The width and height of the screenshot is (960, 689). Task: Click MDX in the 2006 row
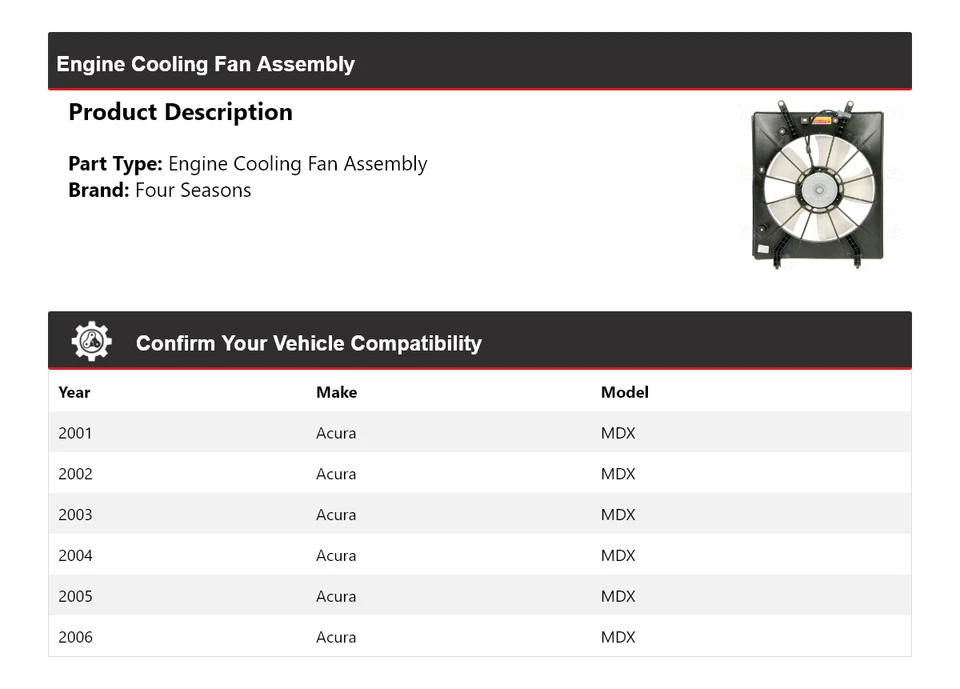tap(618, 637)
